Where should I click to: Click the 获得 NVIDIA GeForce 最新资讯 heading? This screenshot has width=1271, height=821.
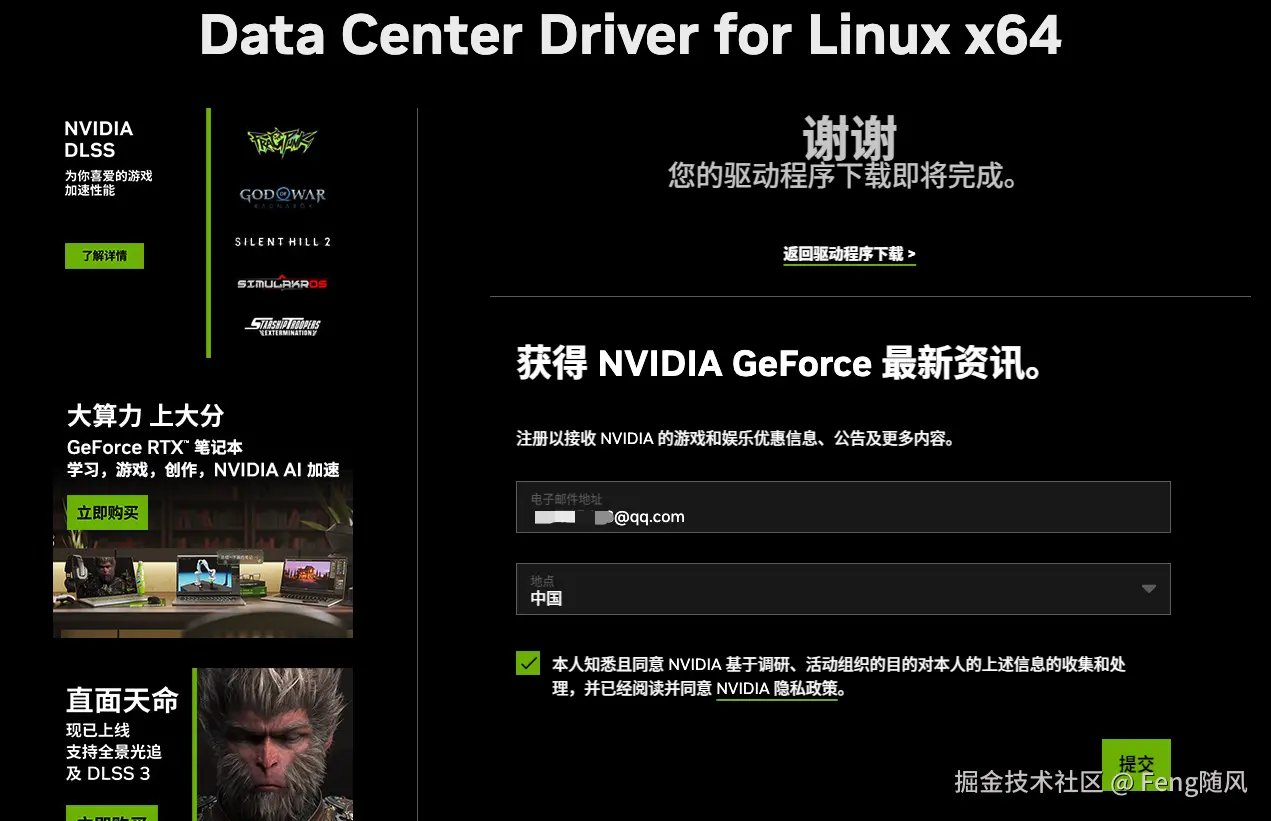780,364
